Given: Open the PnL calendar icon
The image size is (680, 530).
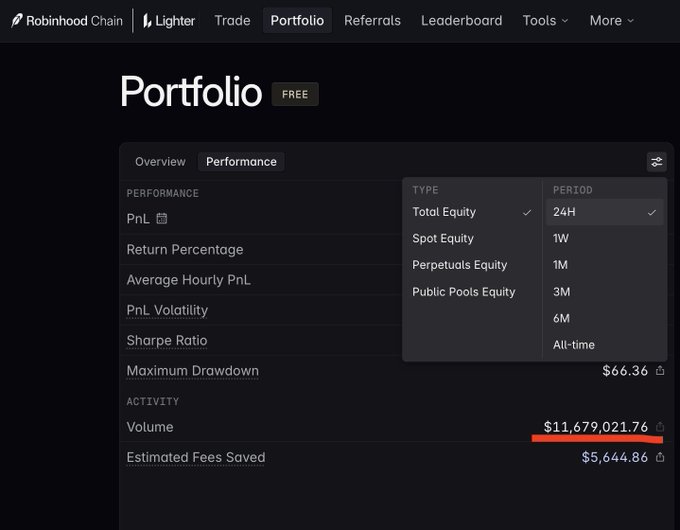Looking at the screenshot, I should point(162,218).
